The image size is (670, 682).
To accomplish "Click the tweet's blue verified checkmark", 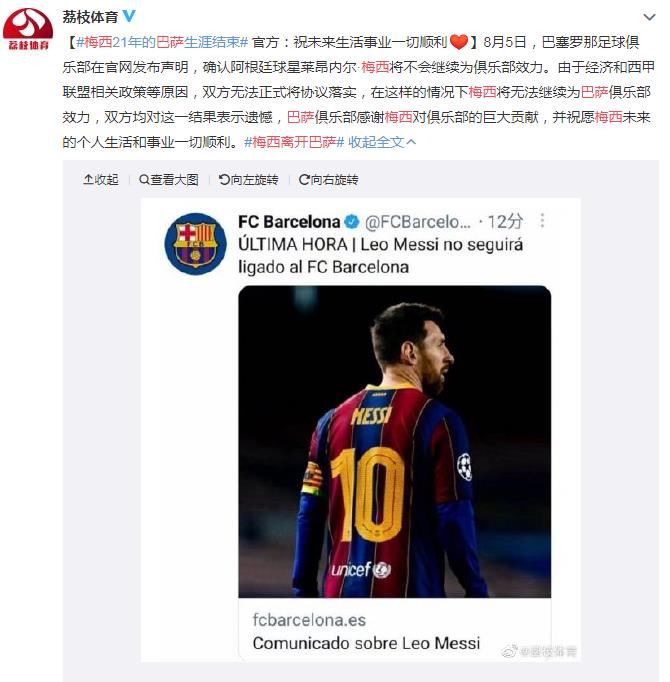I will click(352, 222).
